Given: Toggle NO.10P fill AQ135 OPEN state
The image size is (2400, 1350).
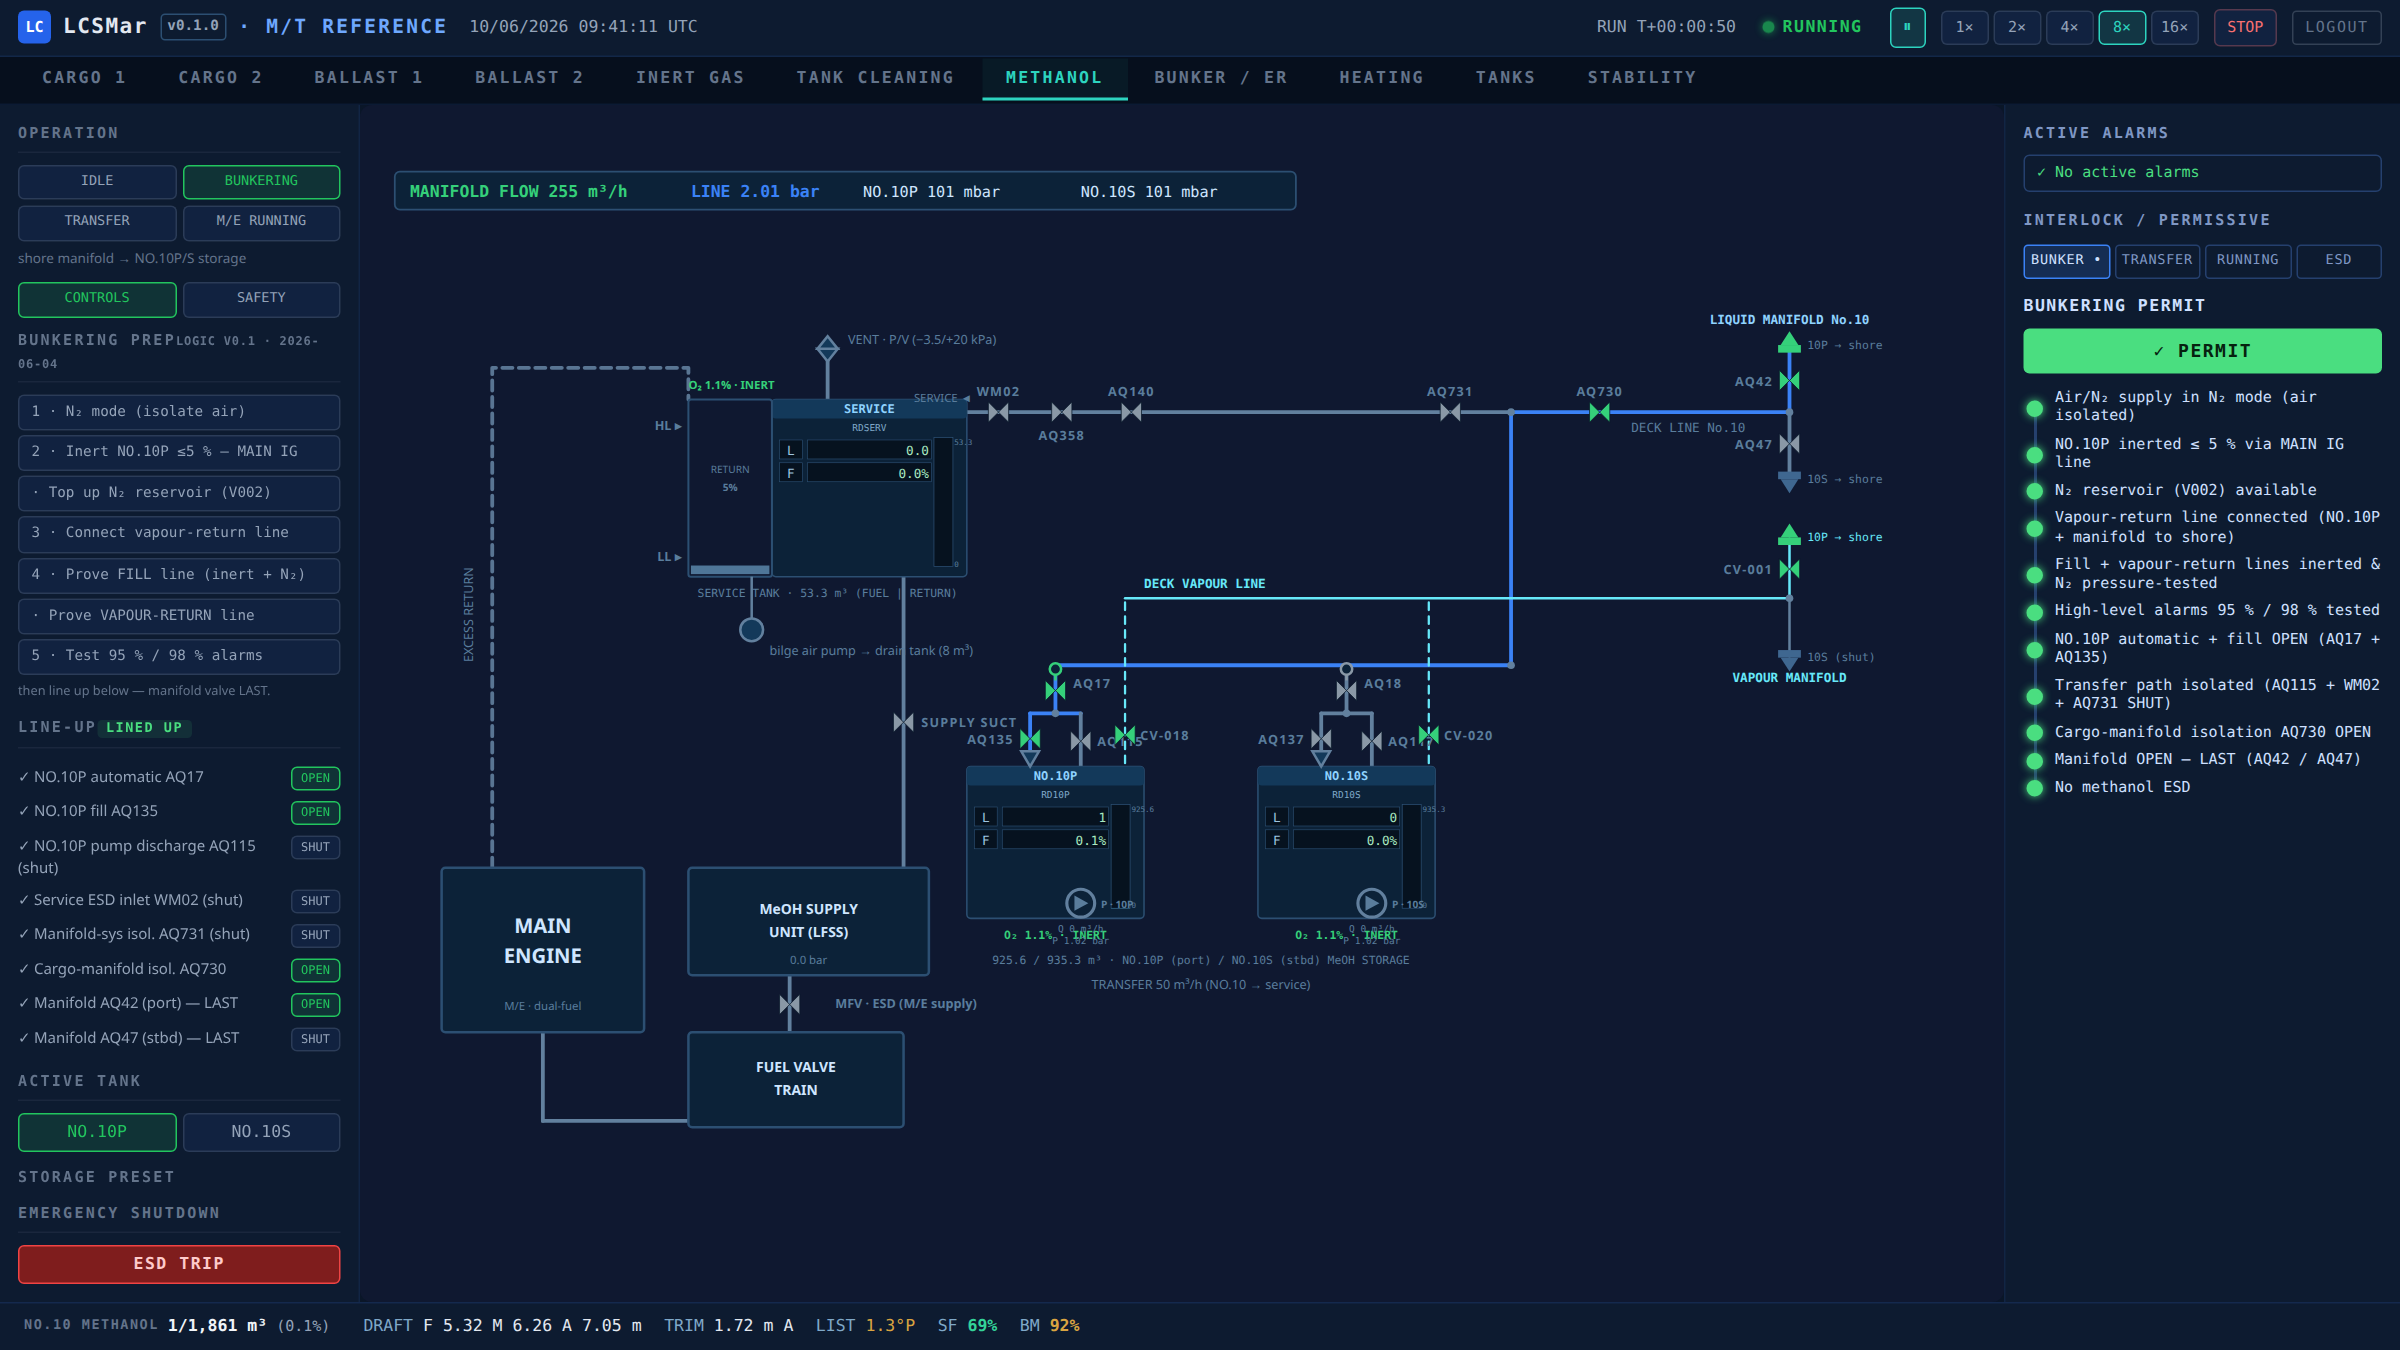Looking at the screenshot, I should [315, 812].
